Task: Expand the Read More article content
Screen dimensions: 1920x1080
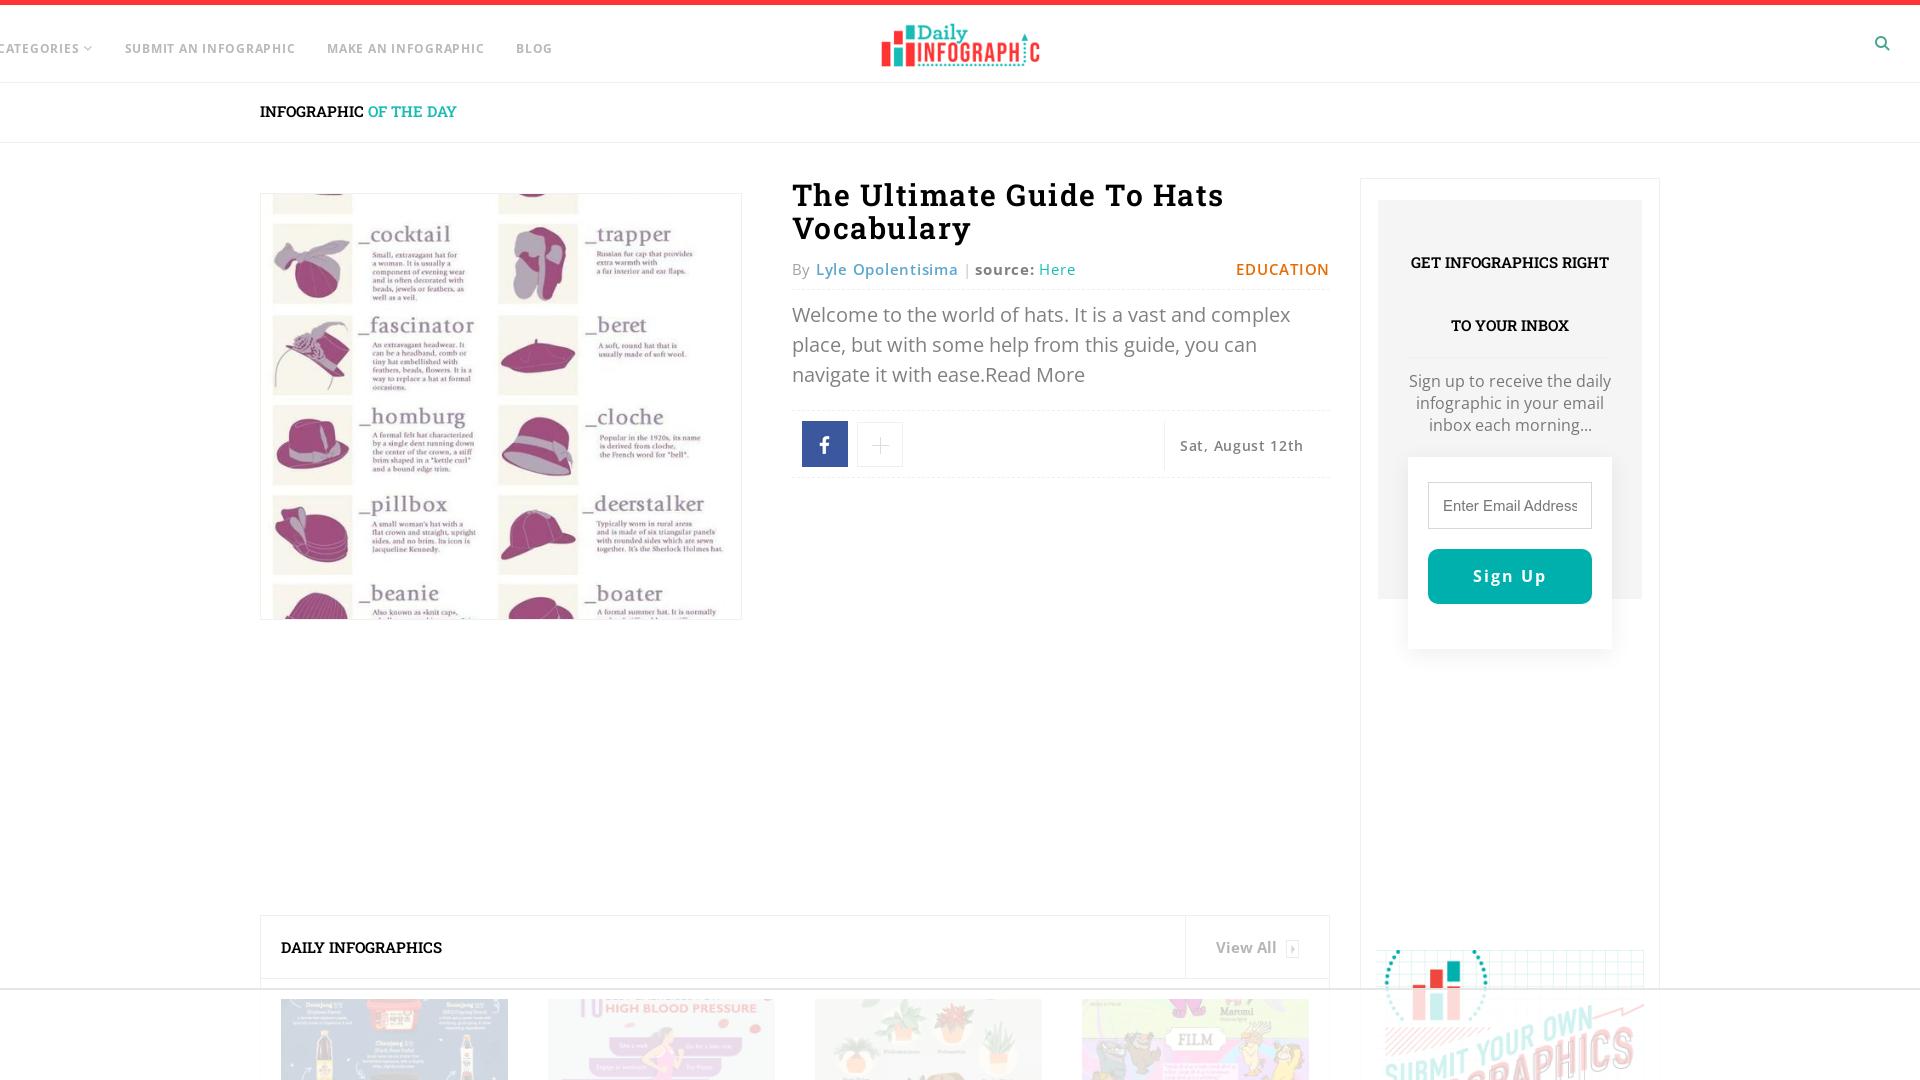Action: pos(1036,375)
